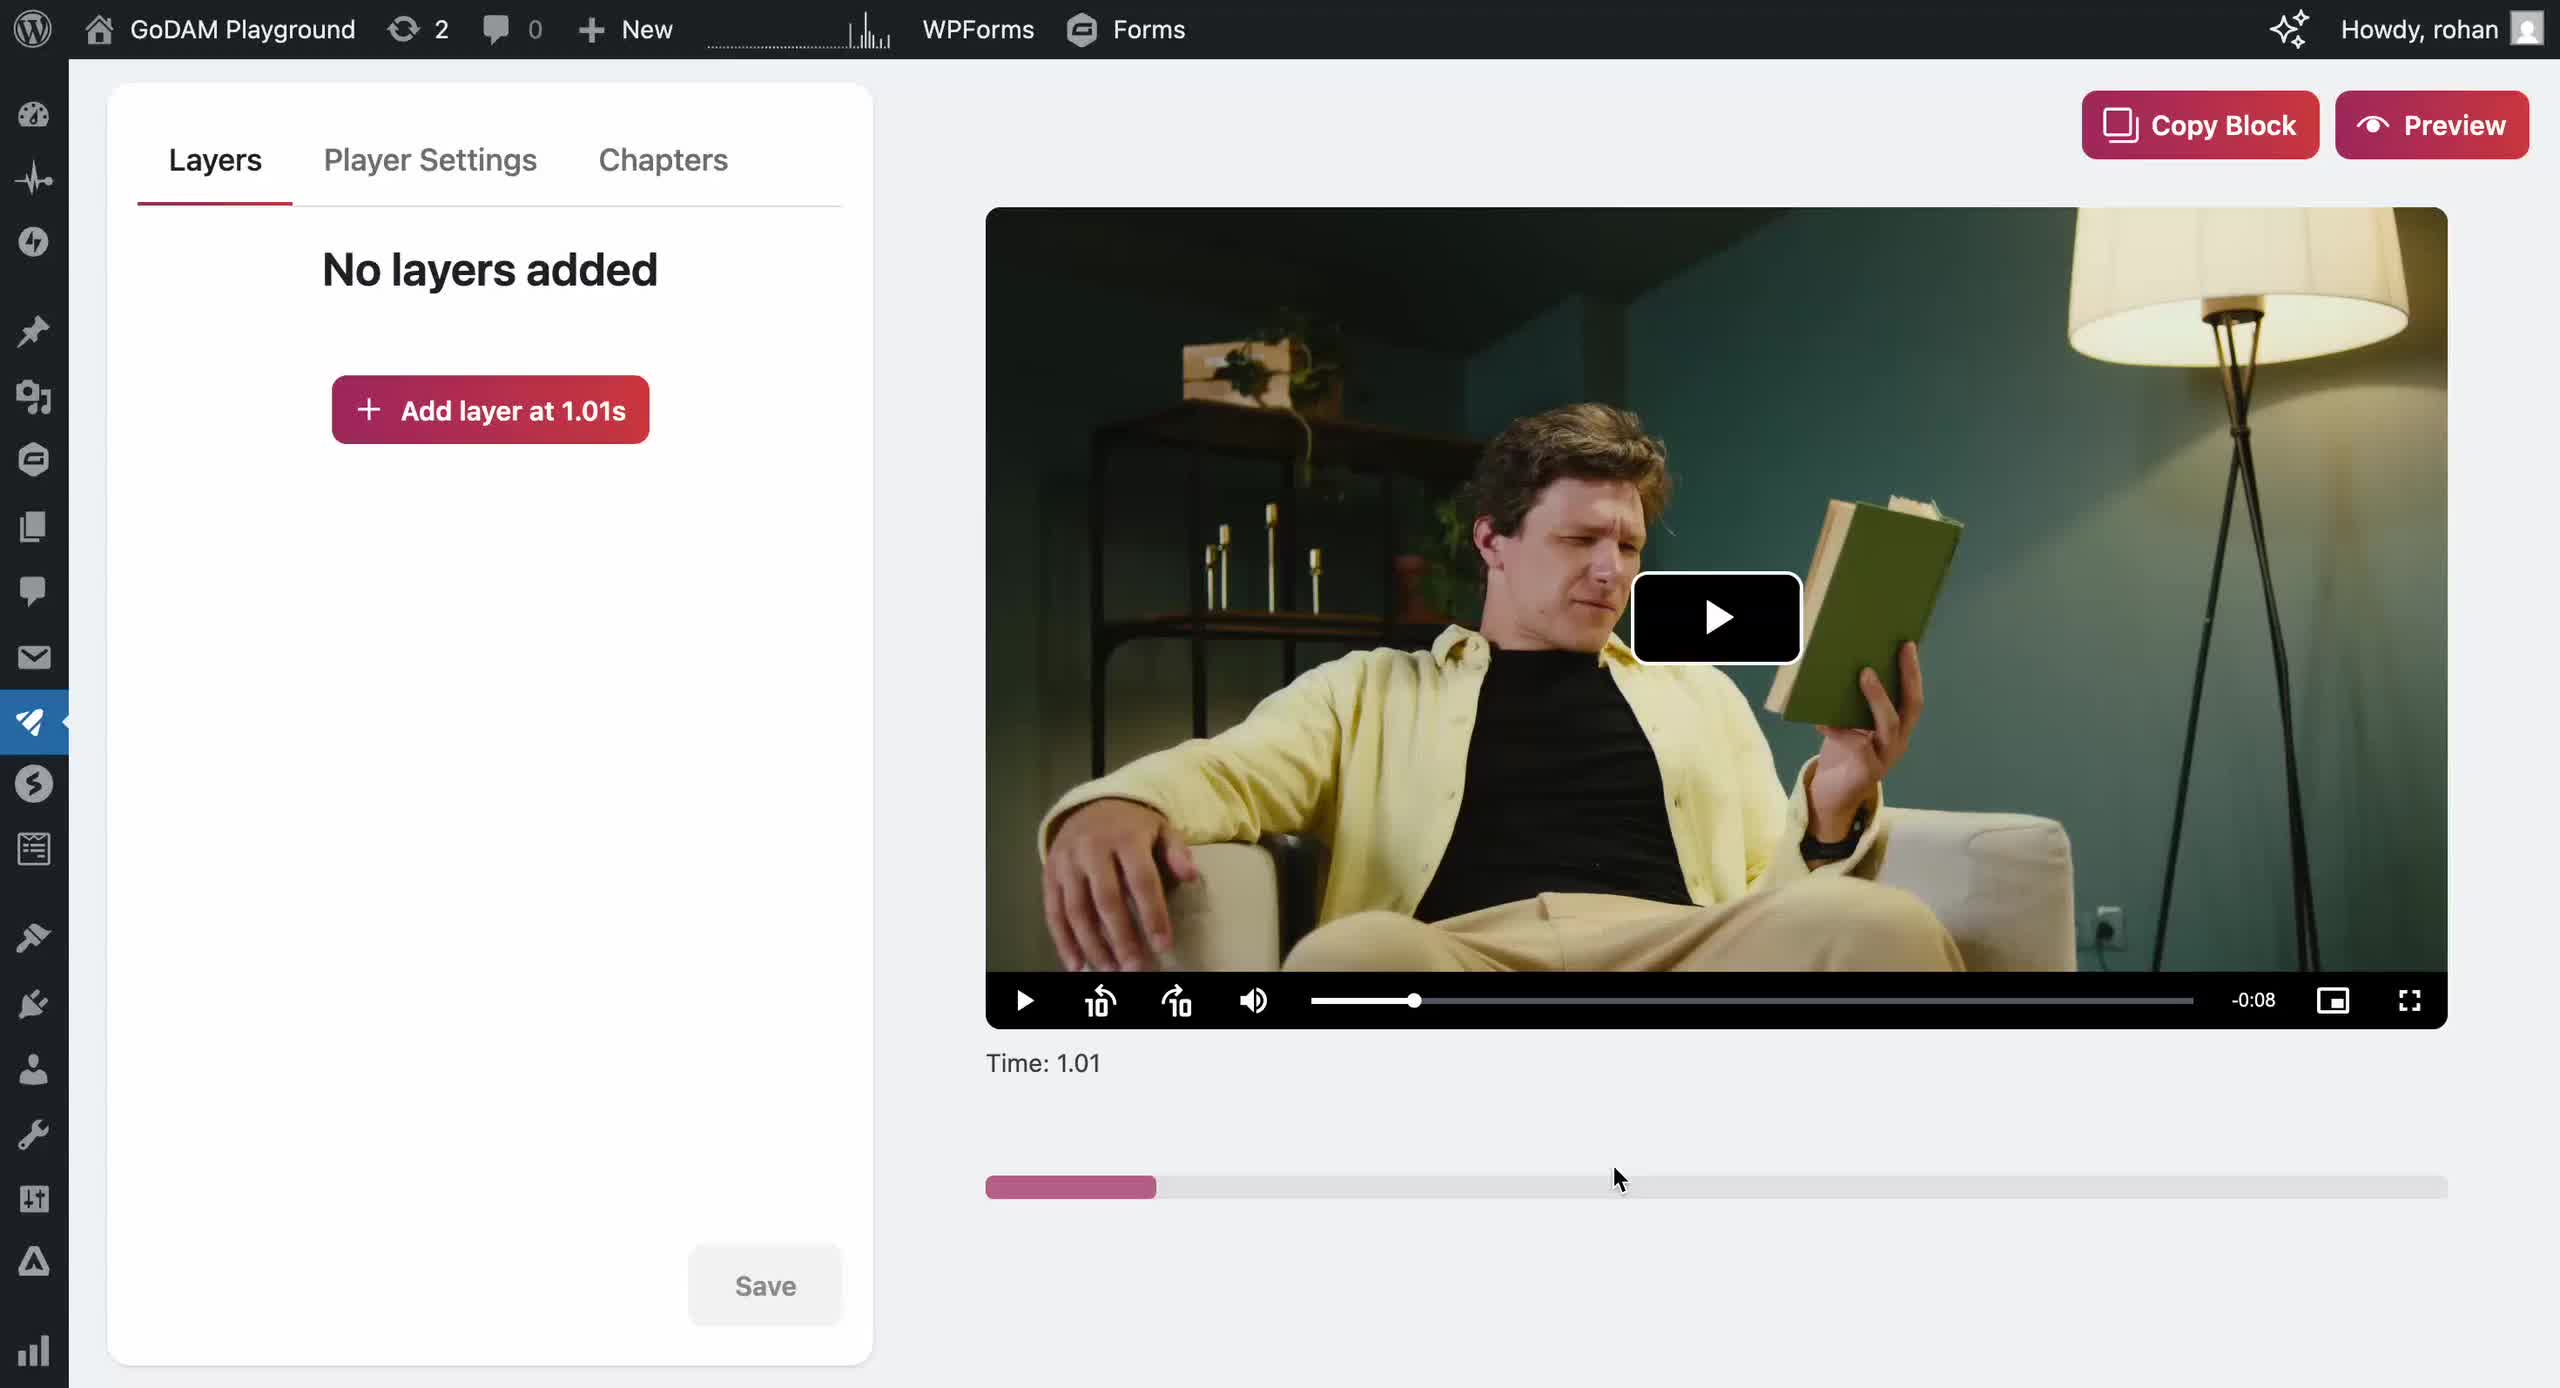Mute the video player audio
Image resolution: width=2560 pixels, height=1388 pixels.
[x=1253, y=1000]
